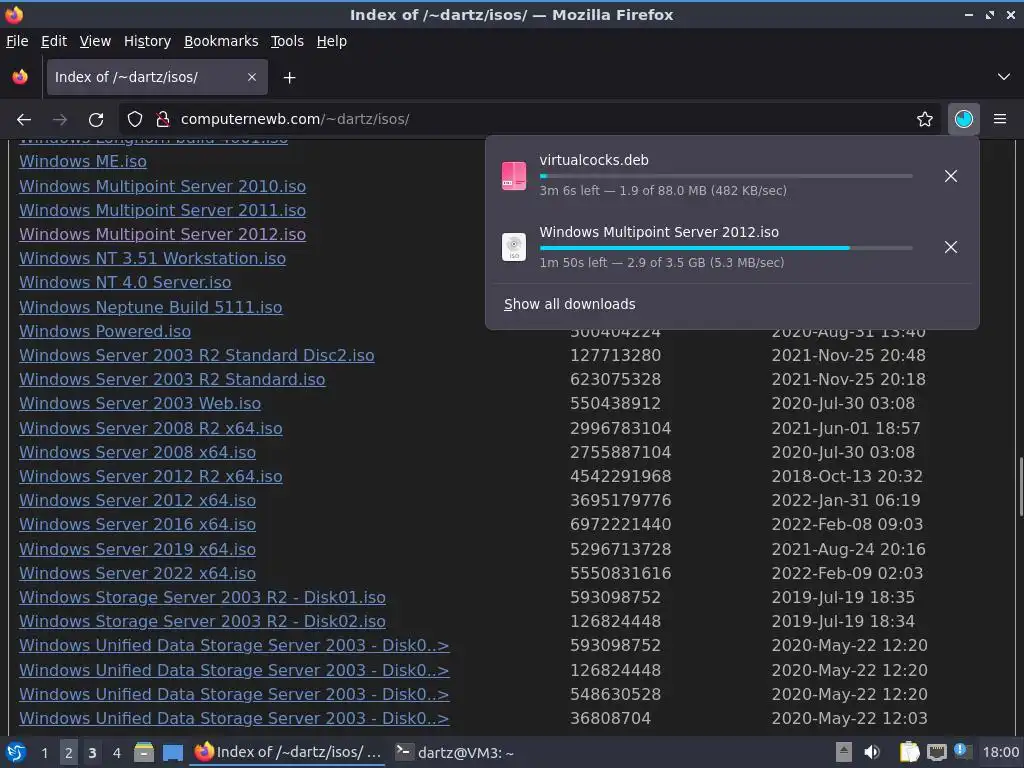Viewport: 1024px width, 768px height.
Task: Open the volume speaker tray icon
Action: (x=872, y=752)
